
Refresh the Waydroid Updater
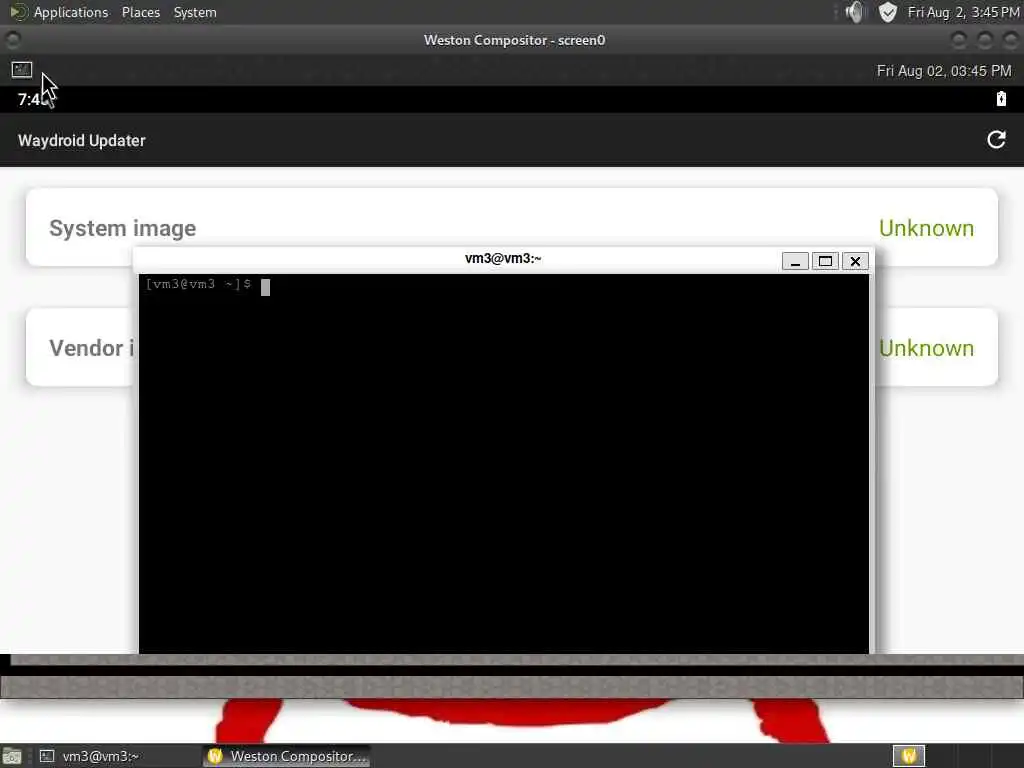point(996,139)
